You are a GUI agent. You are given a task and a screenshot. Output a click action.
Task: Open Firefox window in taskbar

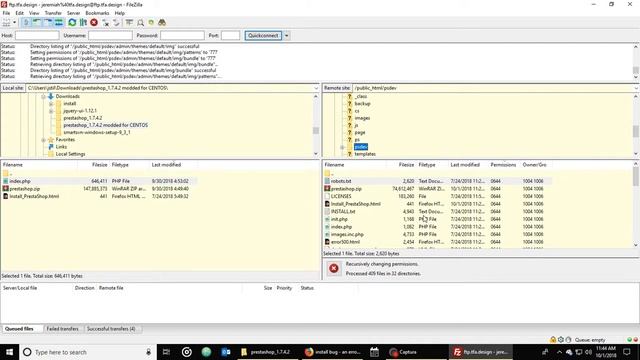pos(333,352)
